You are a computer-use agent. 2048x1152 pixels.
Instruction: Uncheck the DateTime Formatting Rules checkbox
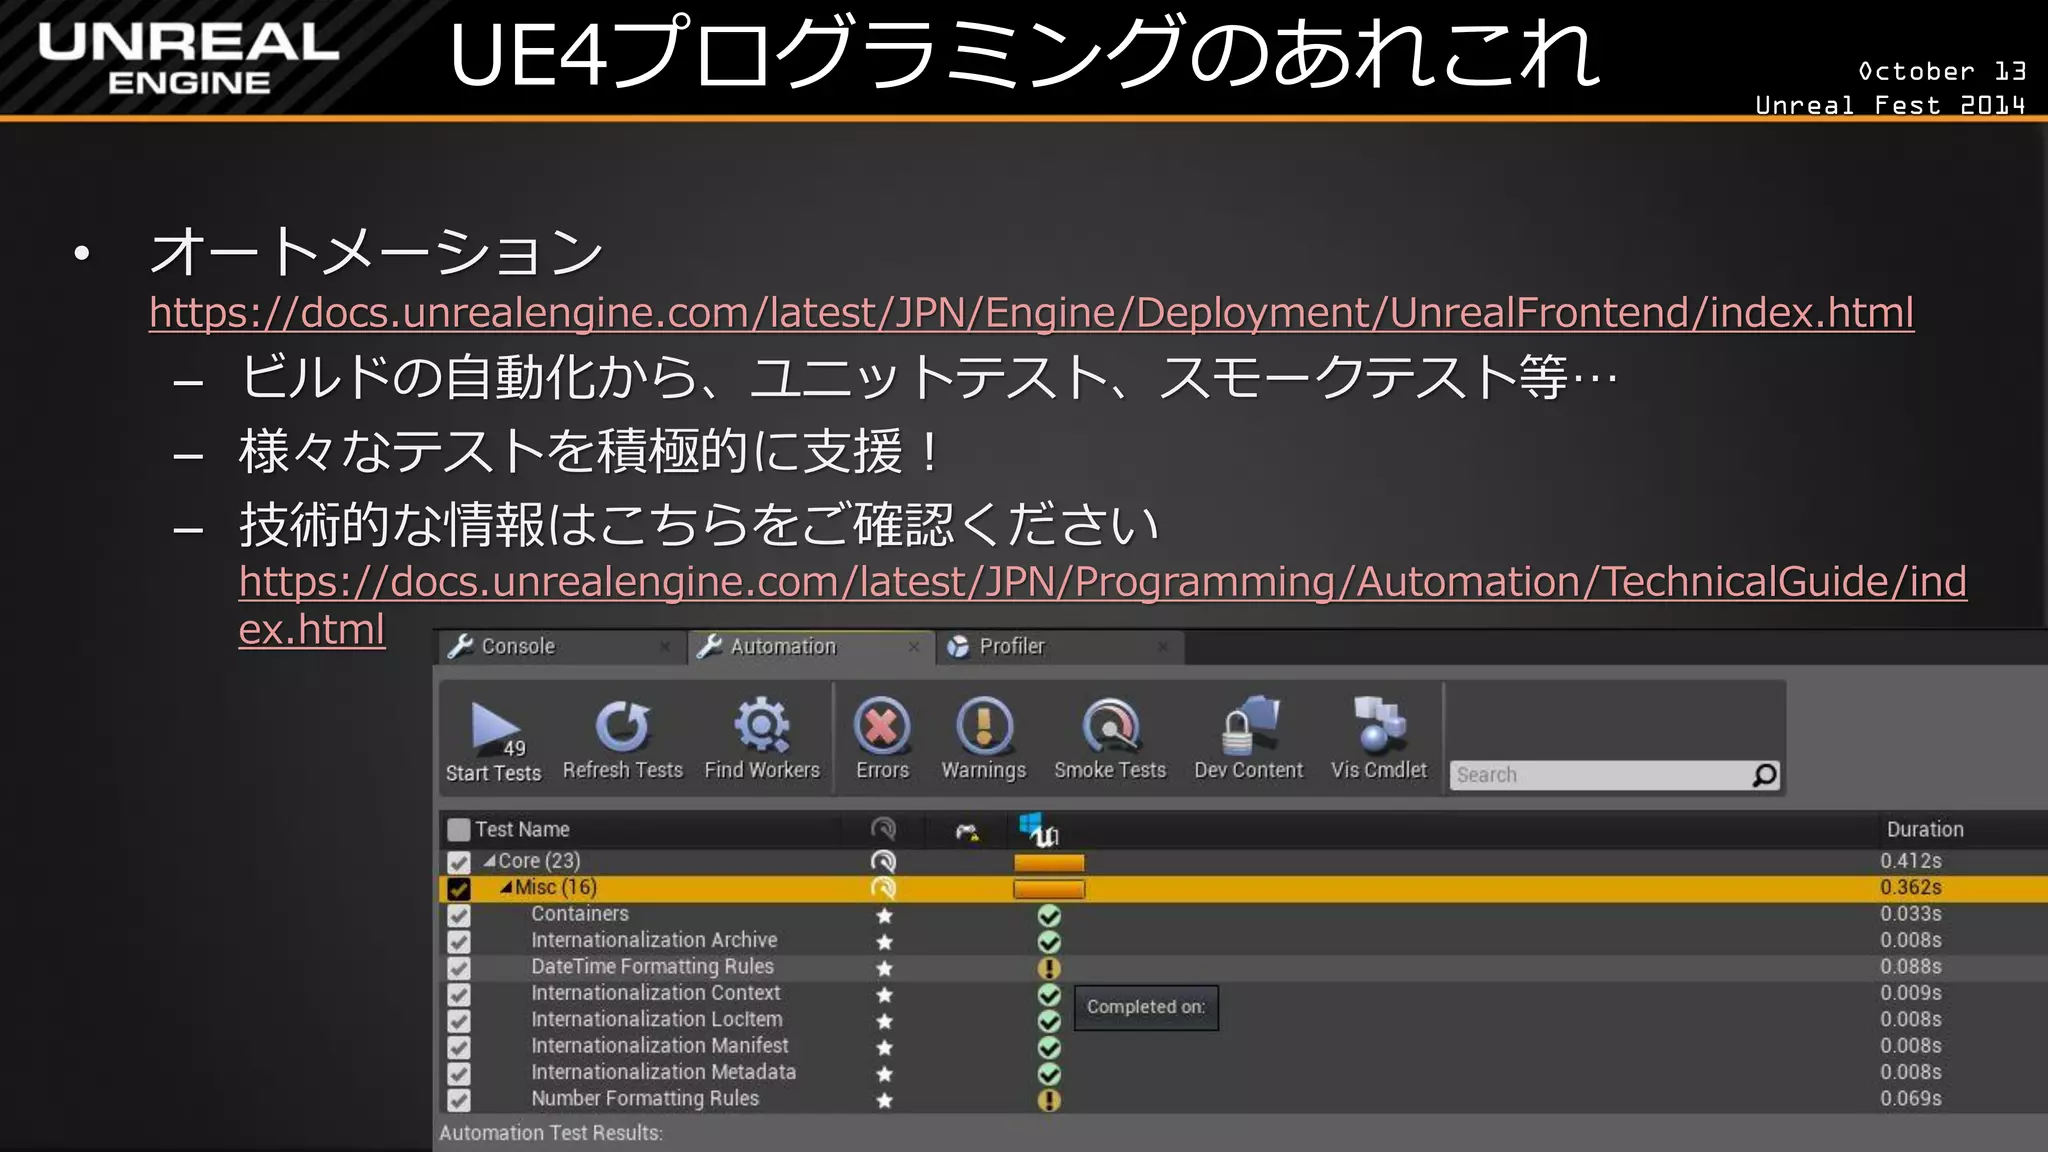pyautogui.click(x=459, y=968)
